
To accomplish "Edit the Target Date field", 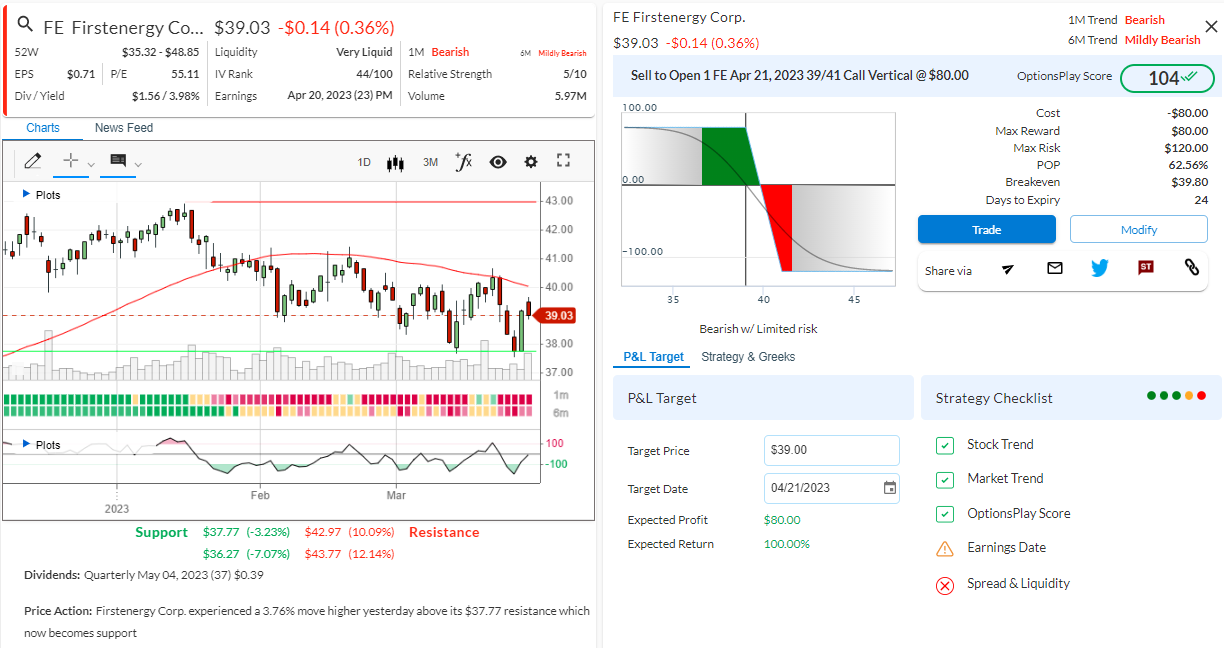I will (832, 488).
